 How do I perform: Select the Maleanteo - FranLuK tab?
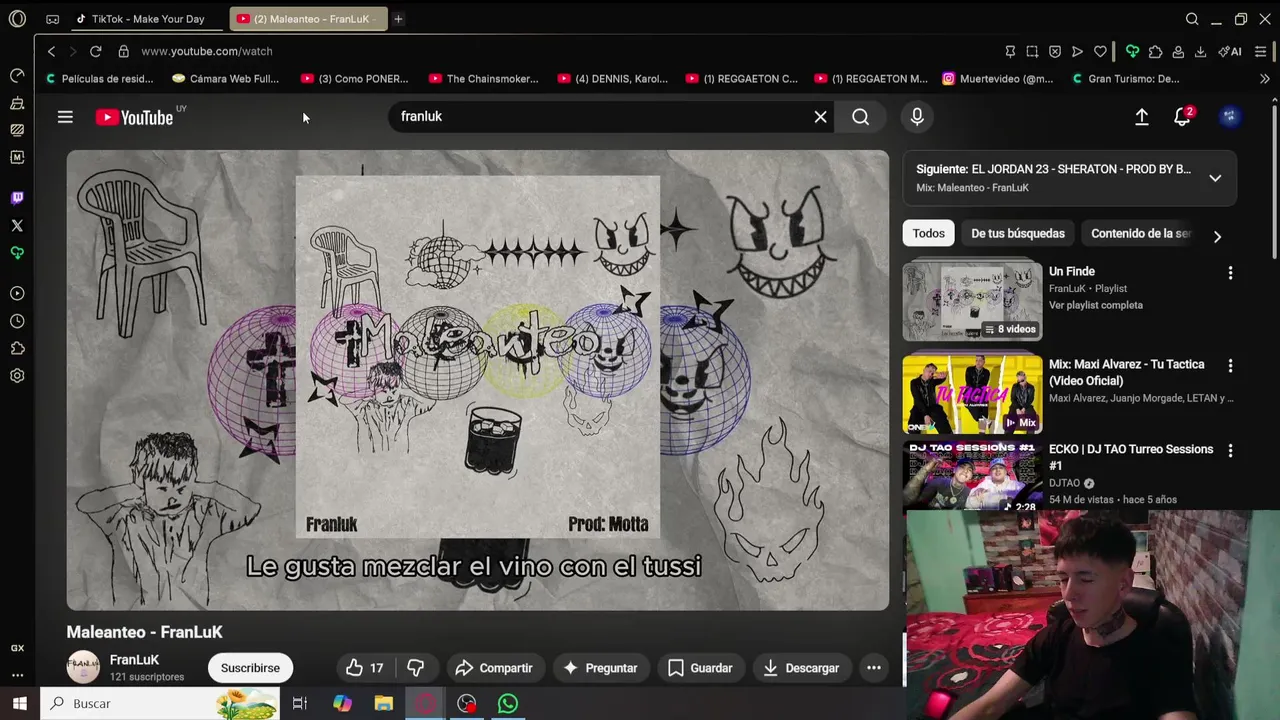click(x=308, y=19)
